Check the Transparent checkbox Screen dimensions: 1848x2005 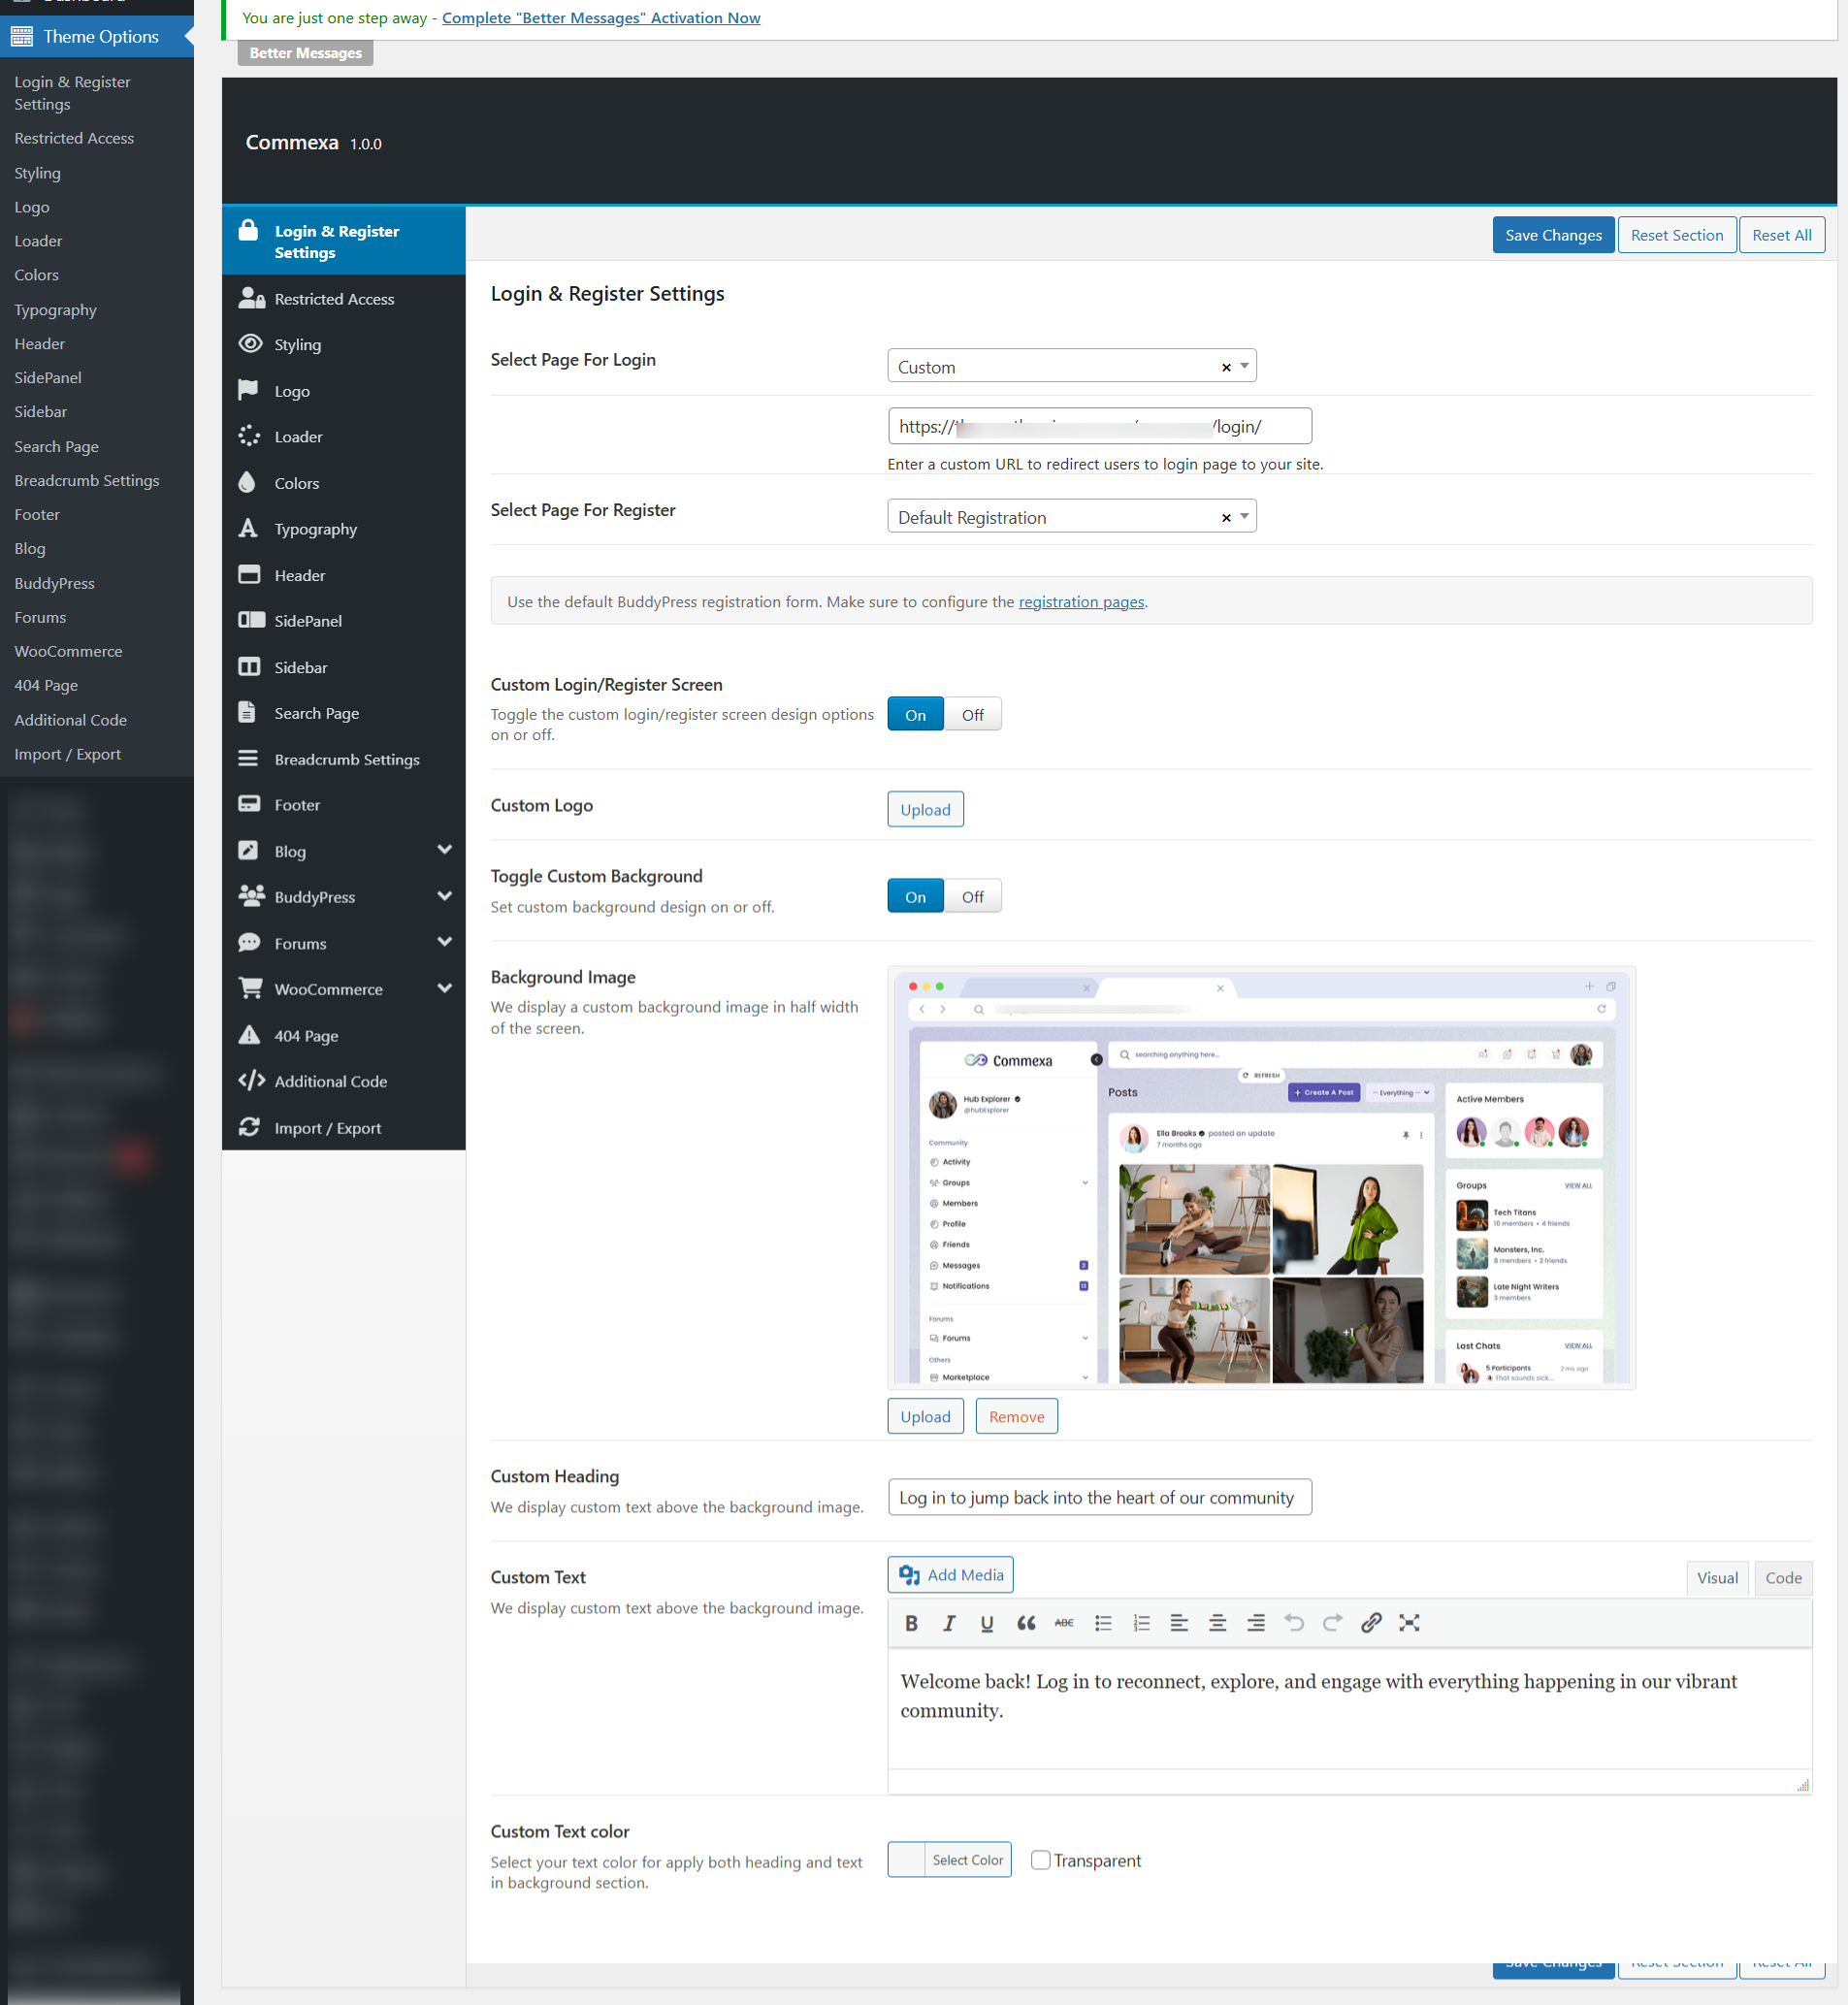[x=1040, y=1860]
